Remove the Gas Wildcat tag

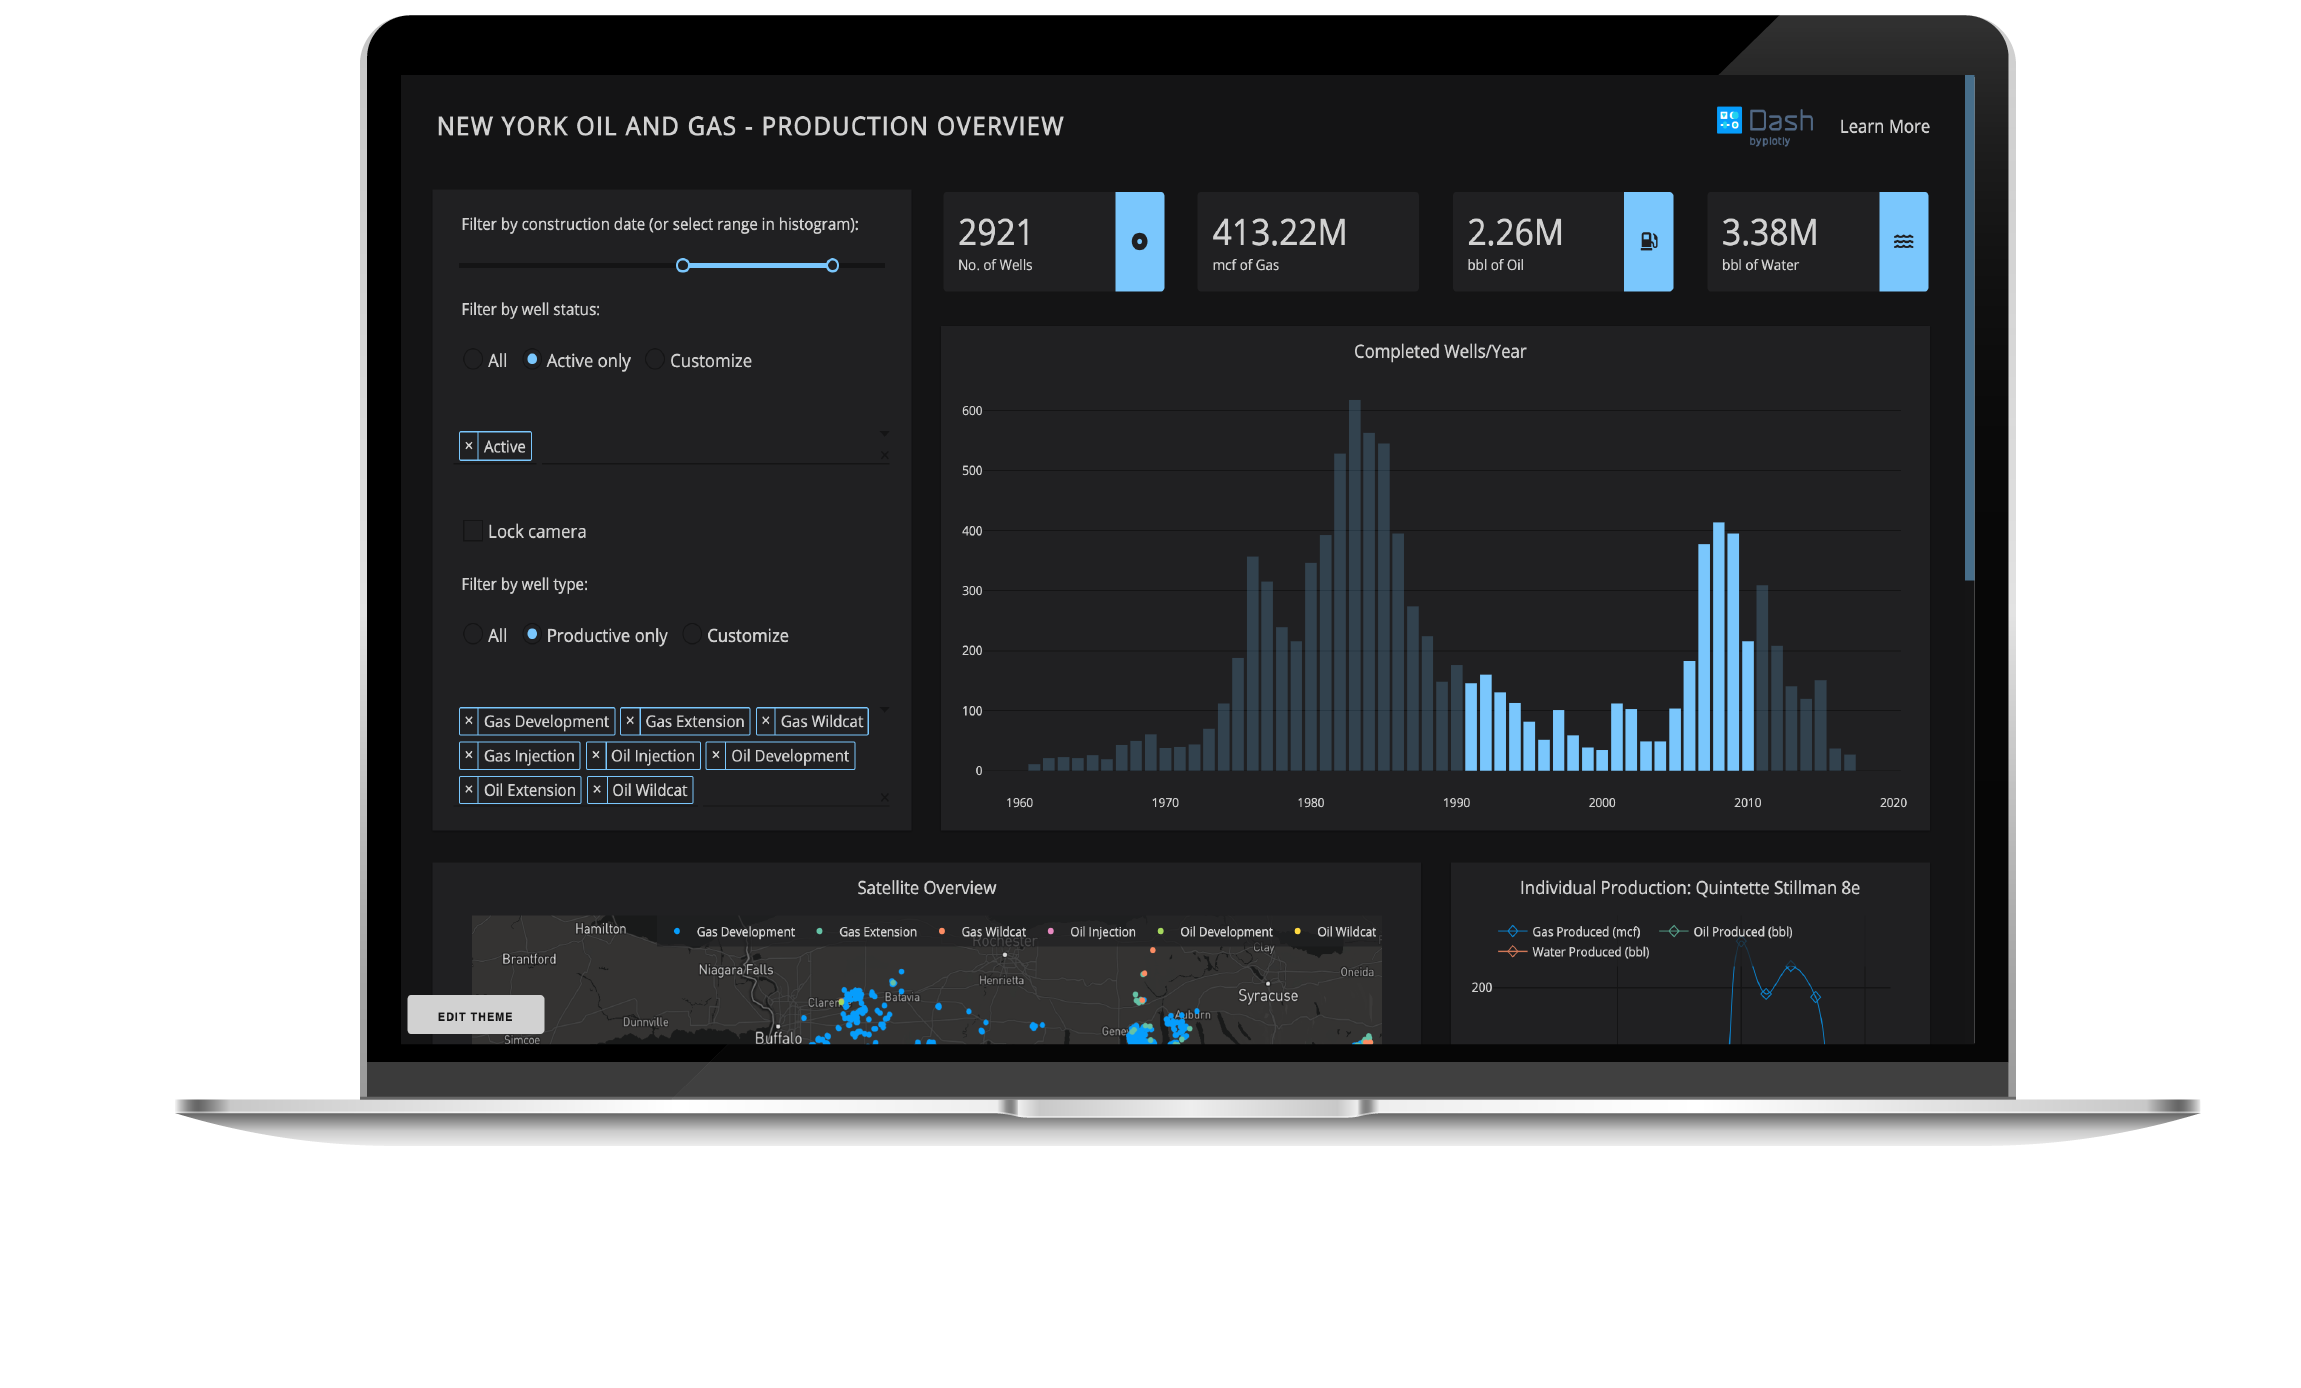click(x=766, y=721)
